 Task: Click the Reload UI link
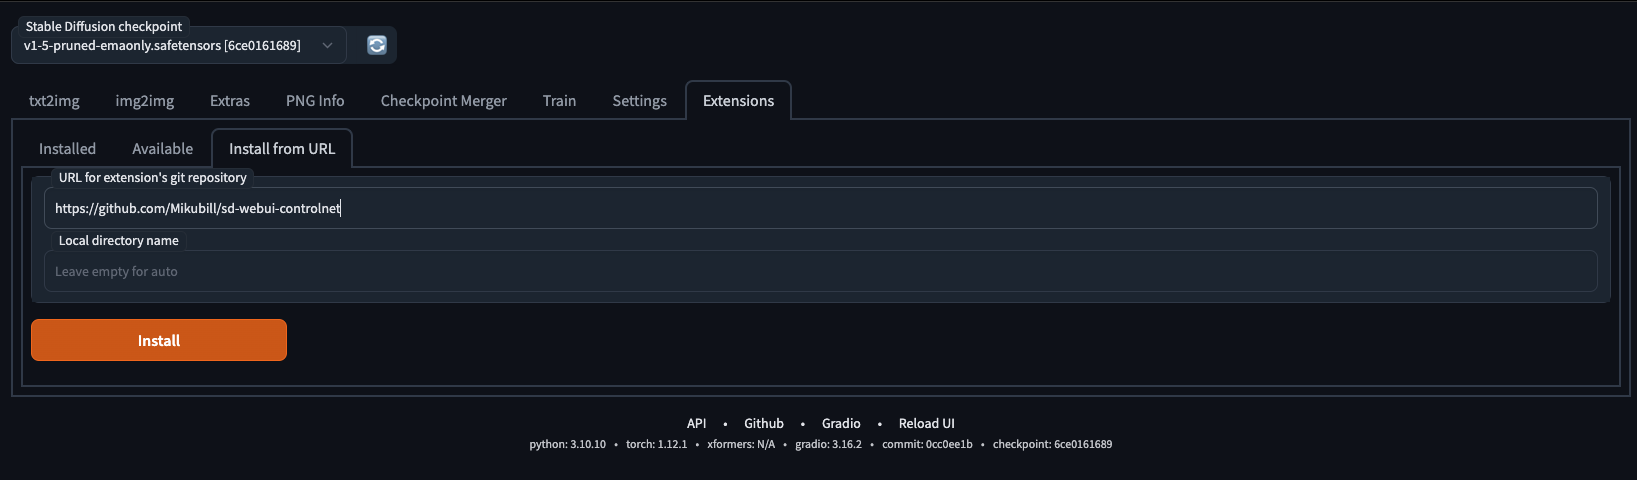[x=927, y=423]
